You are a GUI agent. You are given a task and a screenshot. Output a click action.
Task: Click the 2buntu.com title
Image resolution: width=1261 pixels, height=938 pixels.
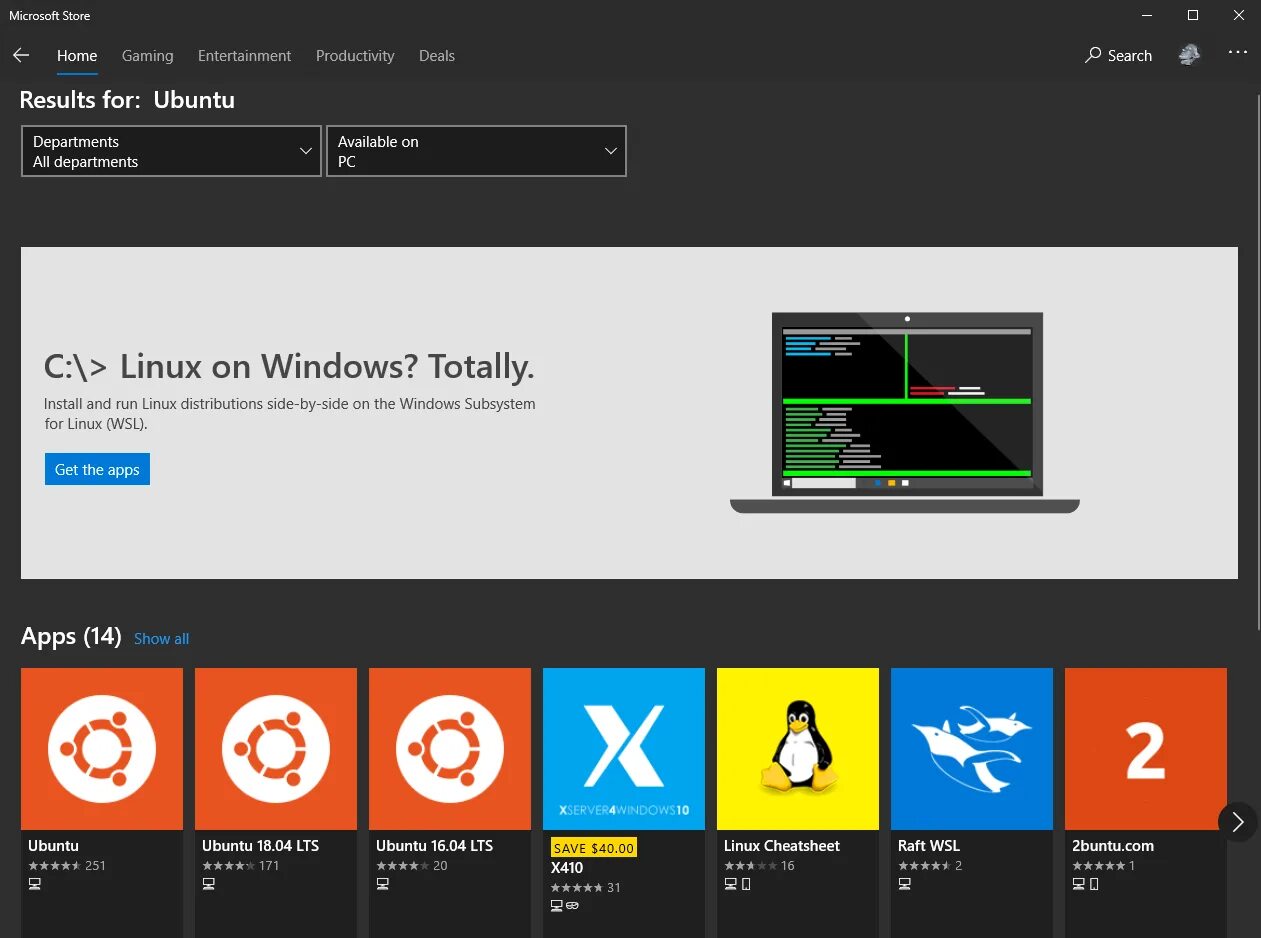pos(1113,846)
